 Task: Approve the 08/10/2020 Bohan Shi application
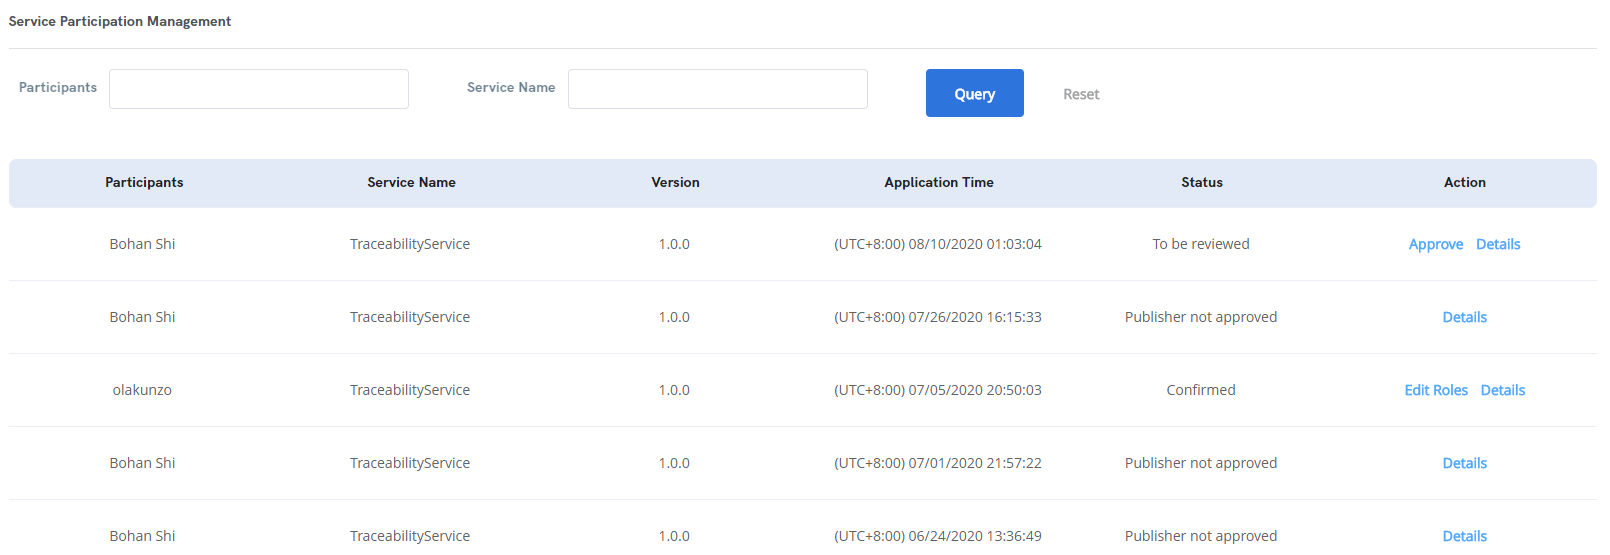pos(1436,244)
